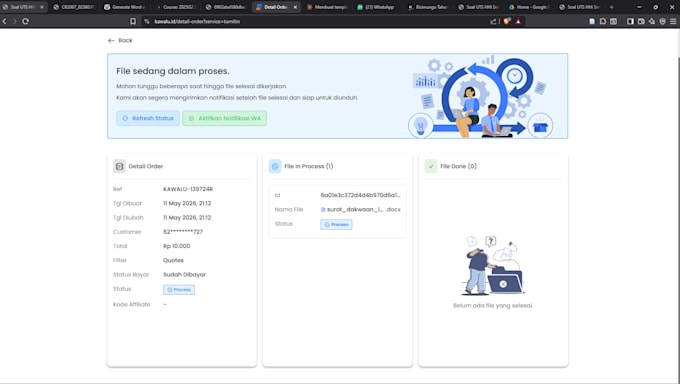Switch to the Generate Word tab
Screen dimensions: 680x384
pyautogui.click(x=125, y=7)
